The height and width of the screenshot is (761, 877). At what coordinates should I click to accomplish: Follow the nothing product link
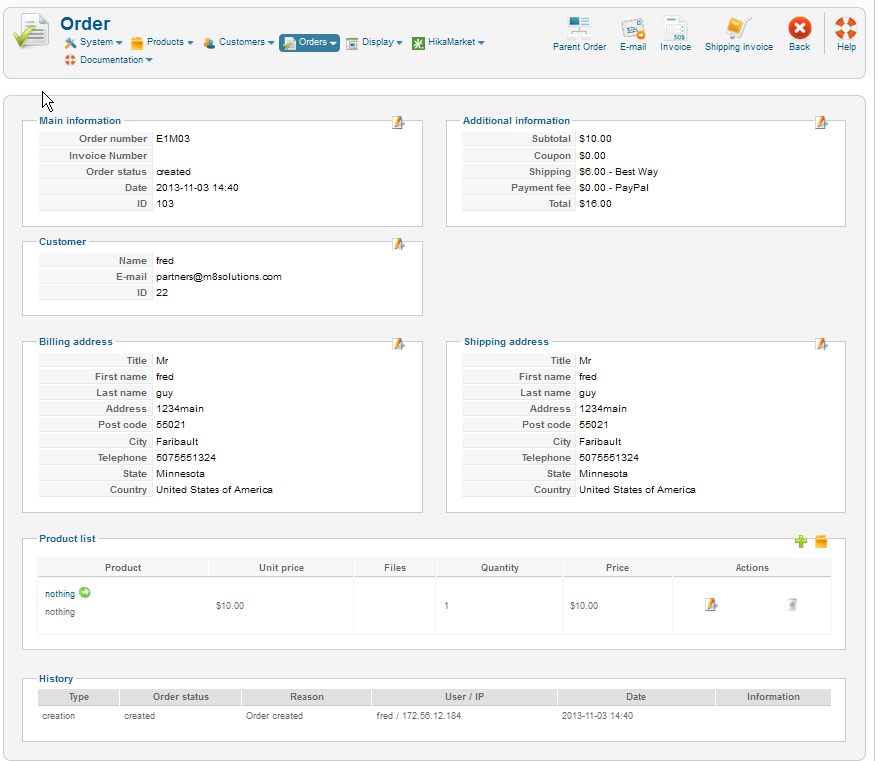tap(60, 594)
